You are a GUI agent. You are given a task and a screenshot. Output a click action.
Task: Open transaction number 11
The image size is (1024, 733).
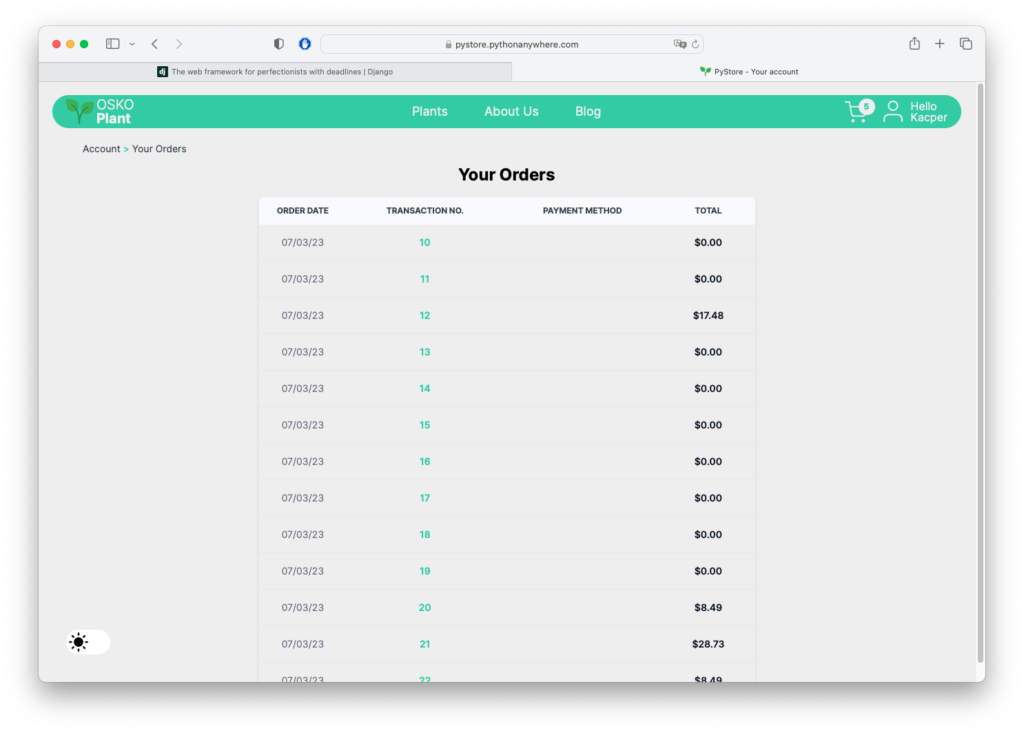click(x=424, y=279)
